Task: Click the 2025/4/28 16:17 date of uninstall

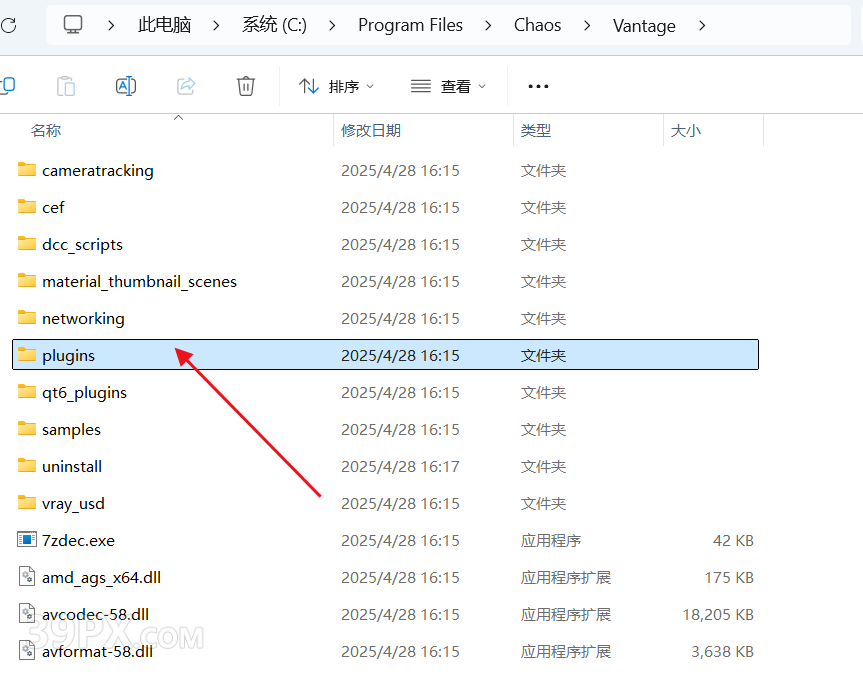Action: 400,467
